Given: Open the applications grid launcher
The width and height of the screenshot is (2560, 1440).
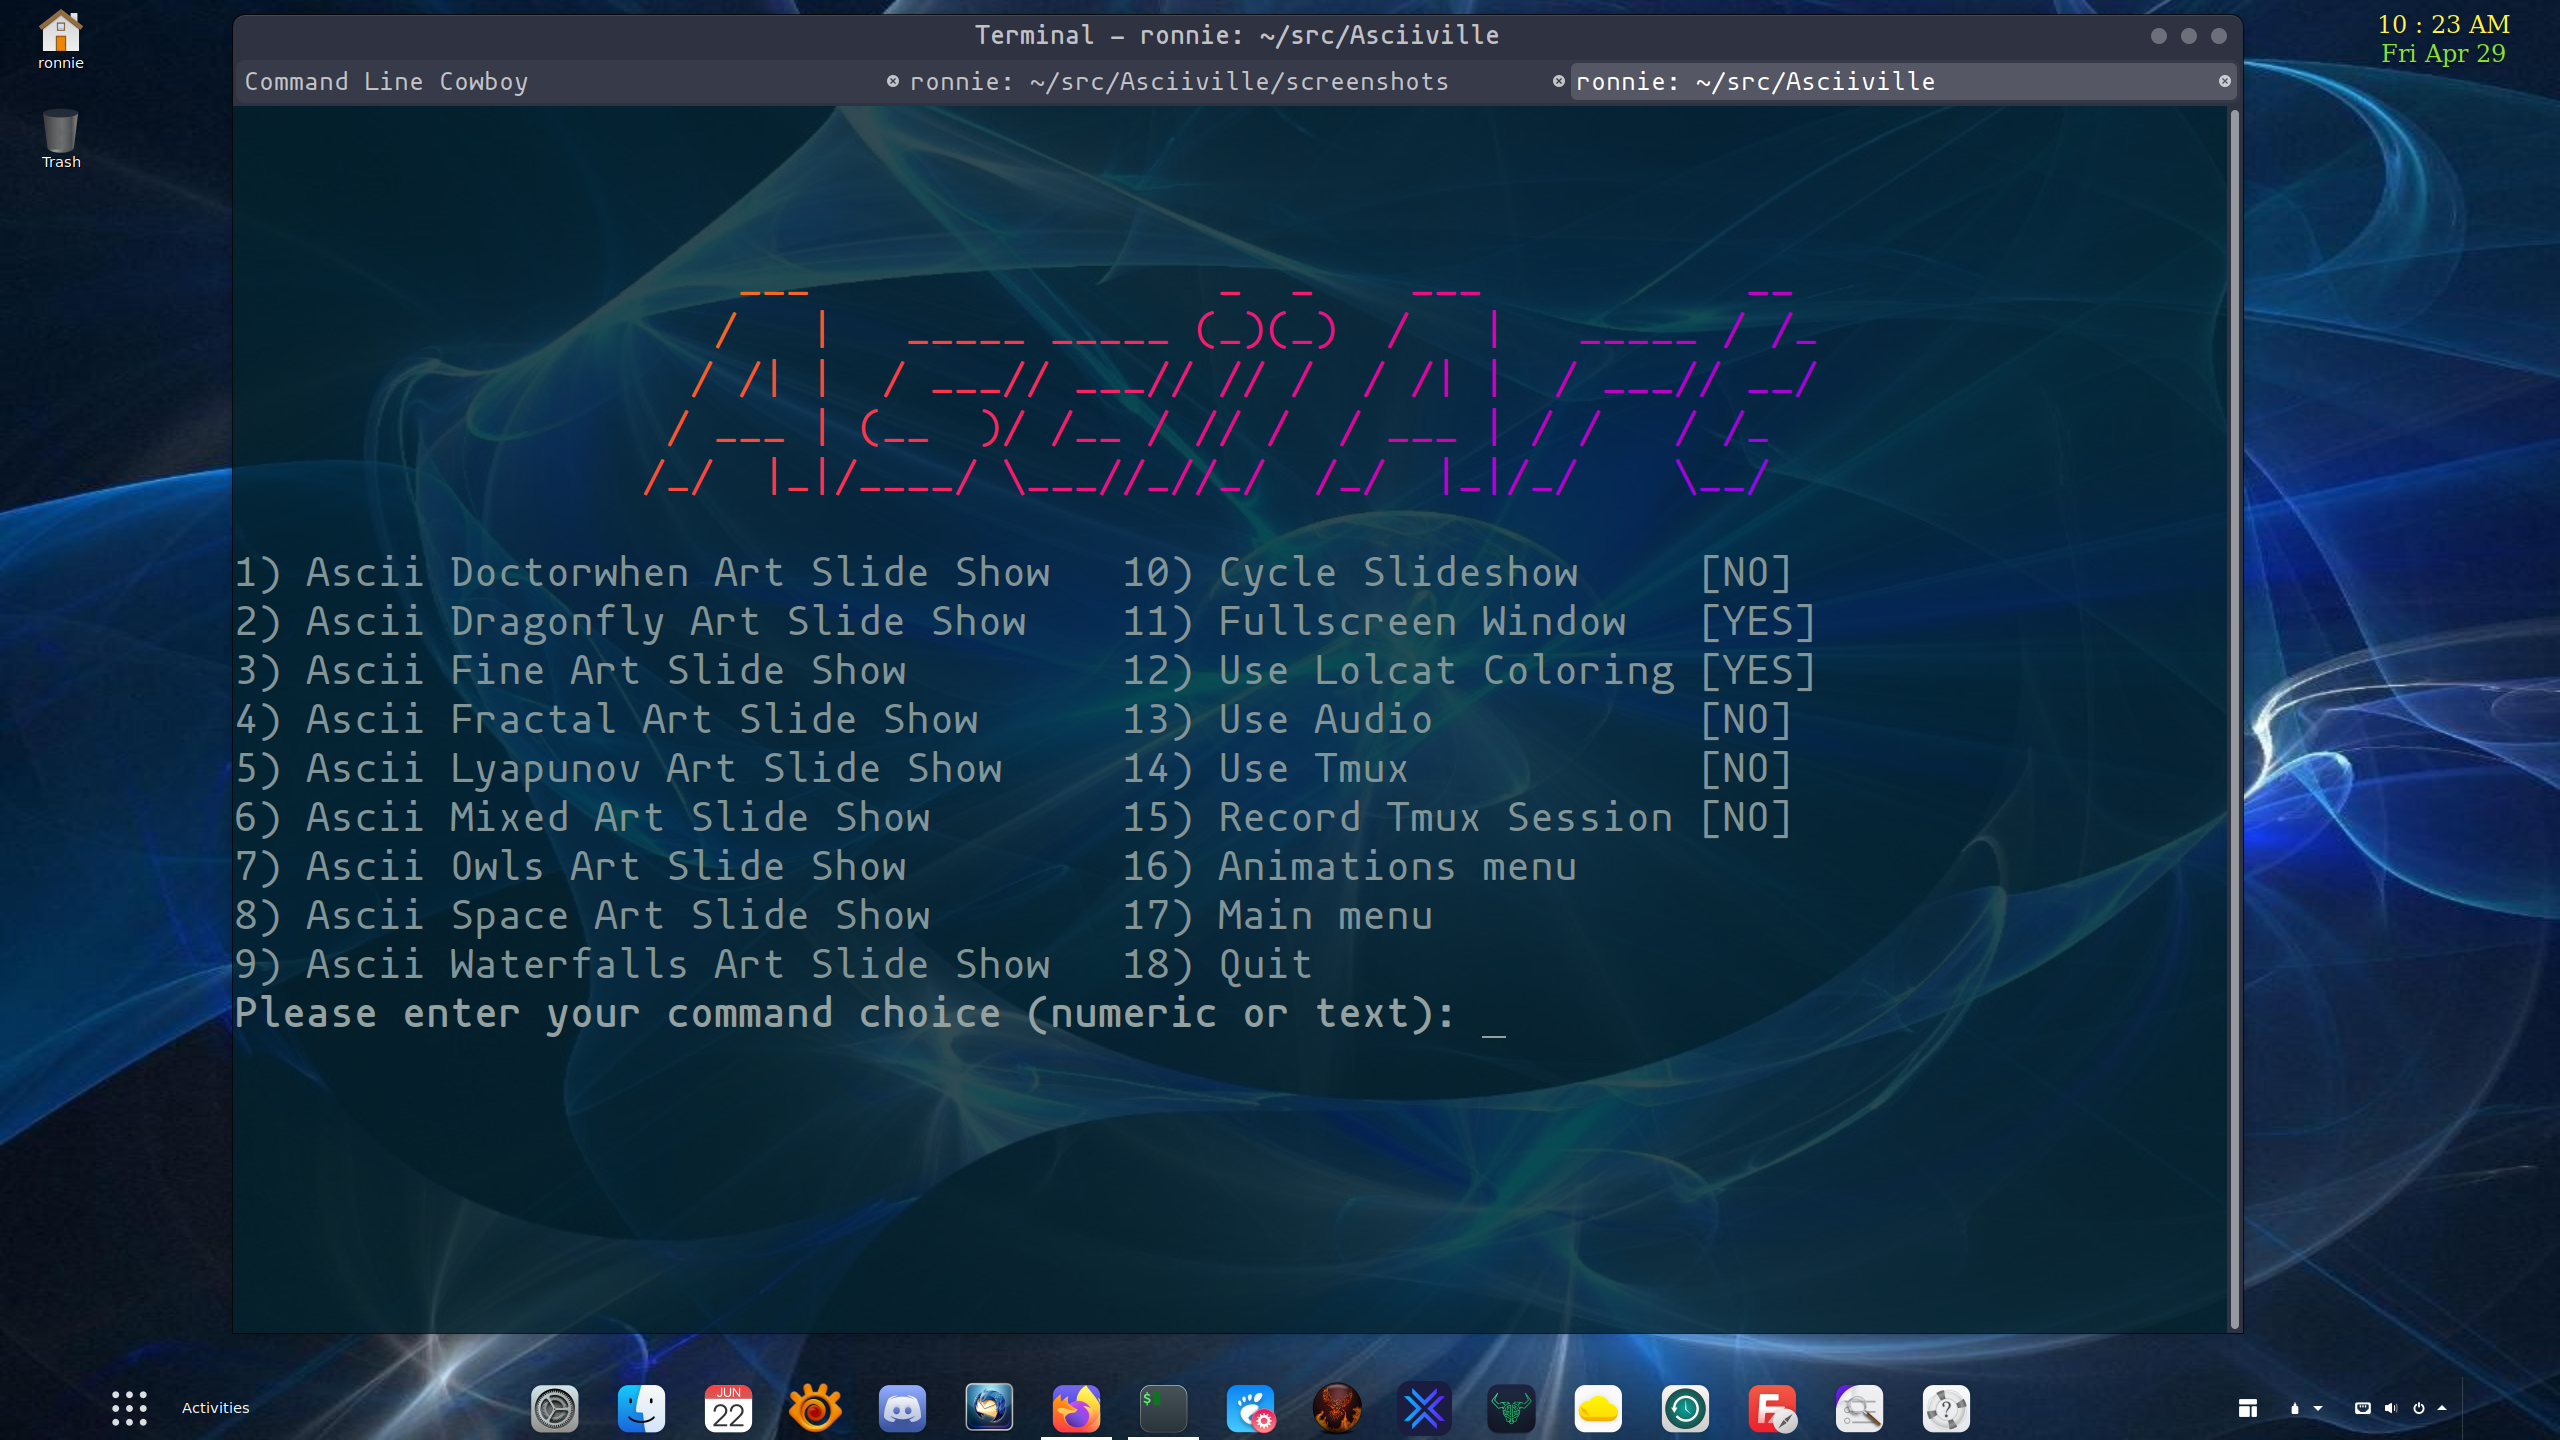Looking at the screenshot, I should point(129,1408).
